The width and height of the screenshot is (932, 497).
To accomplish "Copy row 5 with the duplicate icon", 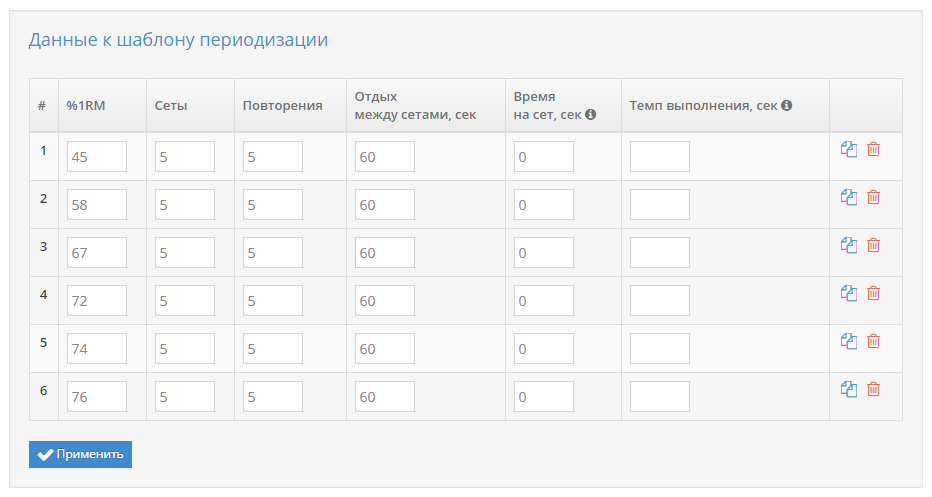I will (x=849, y=341).
